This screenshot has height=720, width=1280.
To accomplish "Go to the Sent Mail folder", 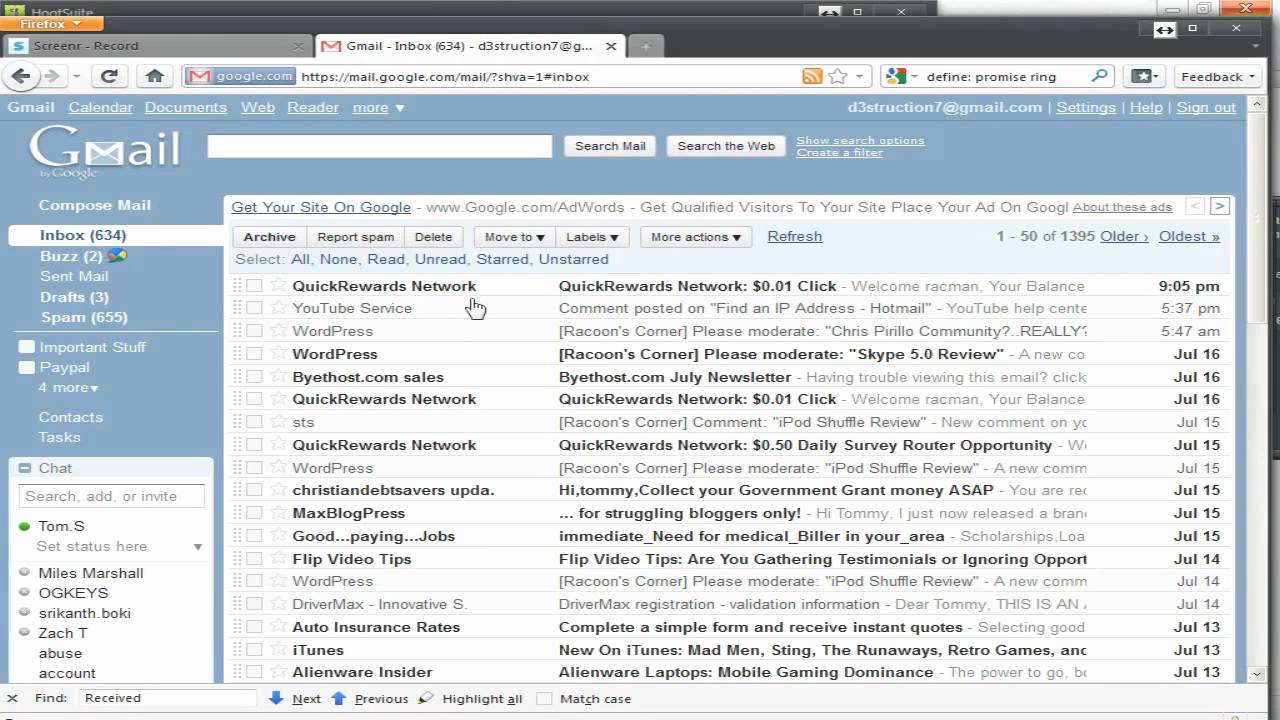I will coord(74,276).
